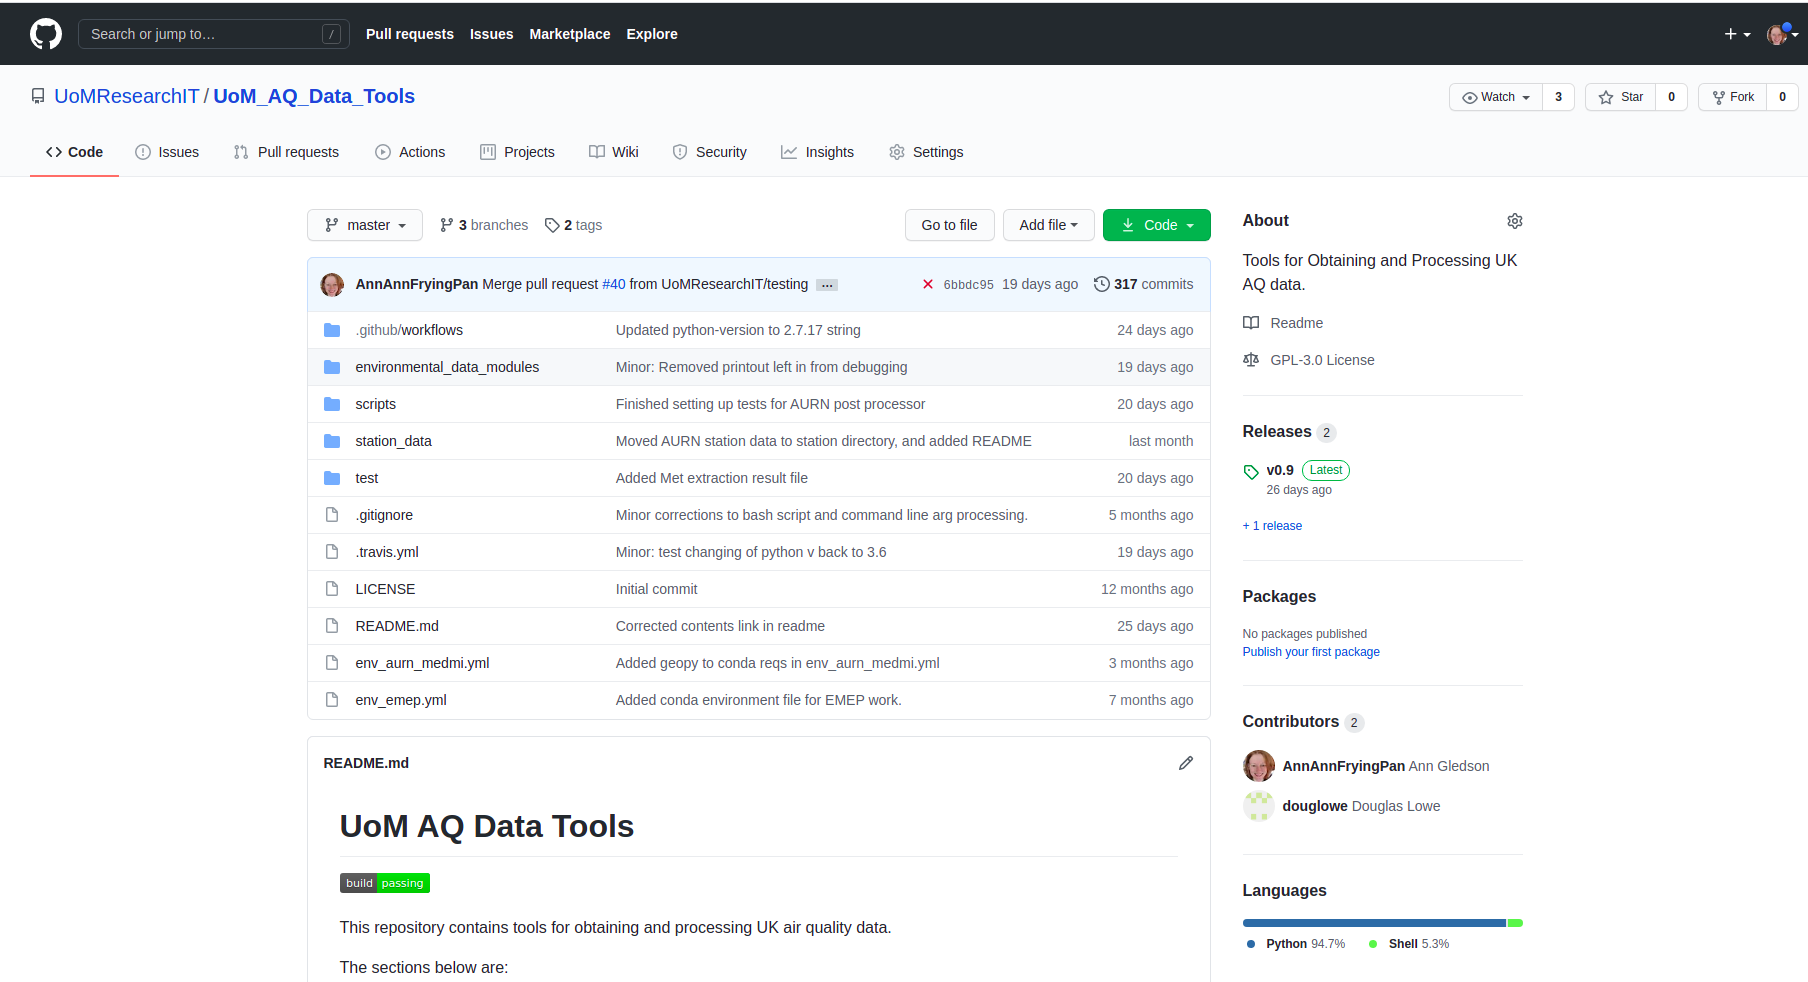This screenshot has width=1808, height=982.
Task: Open the UoMResearchIT organization link
Action: click(127, 96)
